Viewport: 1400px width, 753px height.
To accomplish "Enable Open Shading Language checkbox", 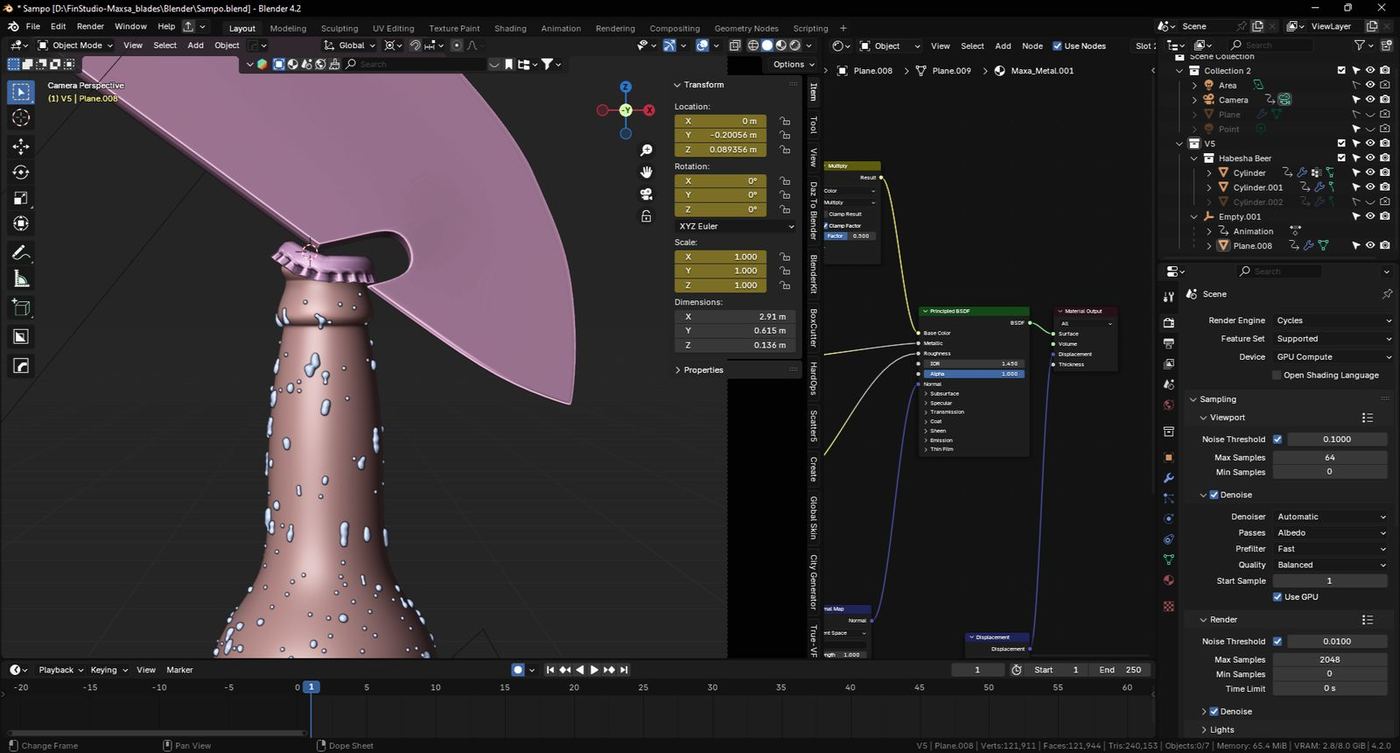I will [1277, 375].
